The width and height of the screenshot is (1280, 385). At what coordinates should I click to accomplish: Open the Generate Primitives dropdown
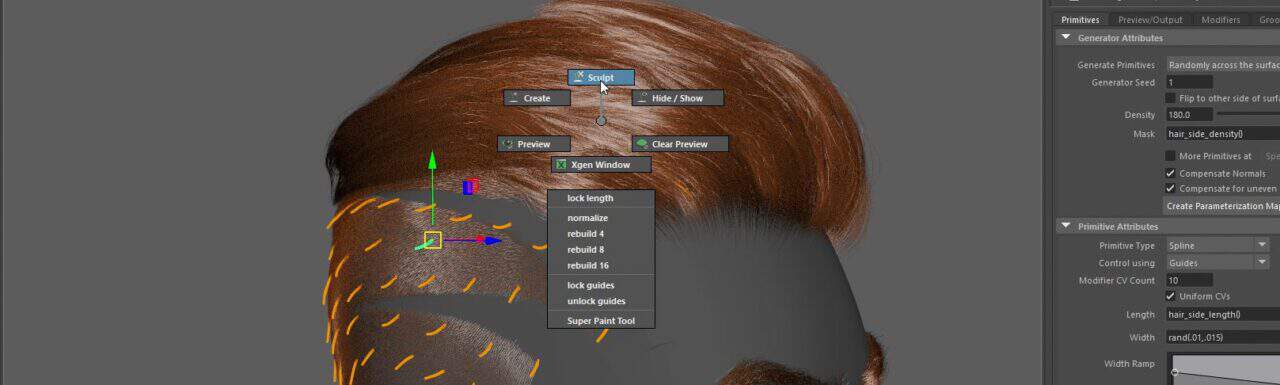click(1222, 65)
